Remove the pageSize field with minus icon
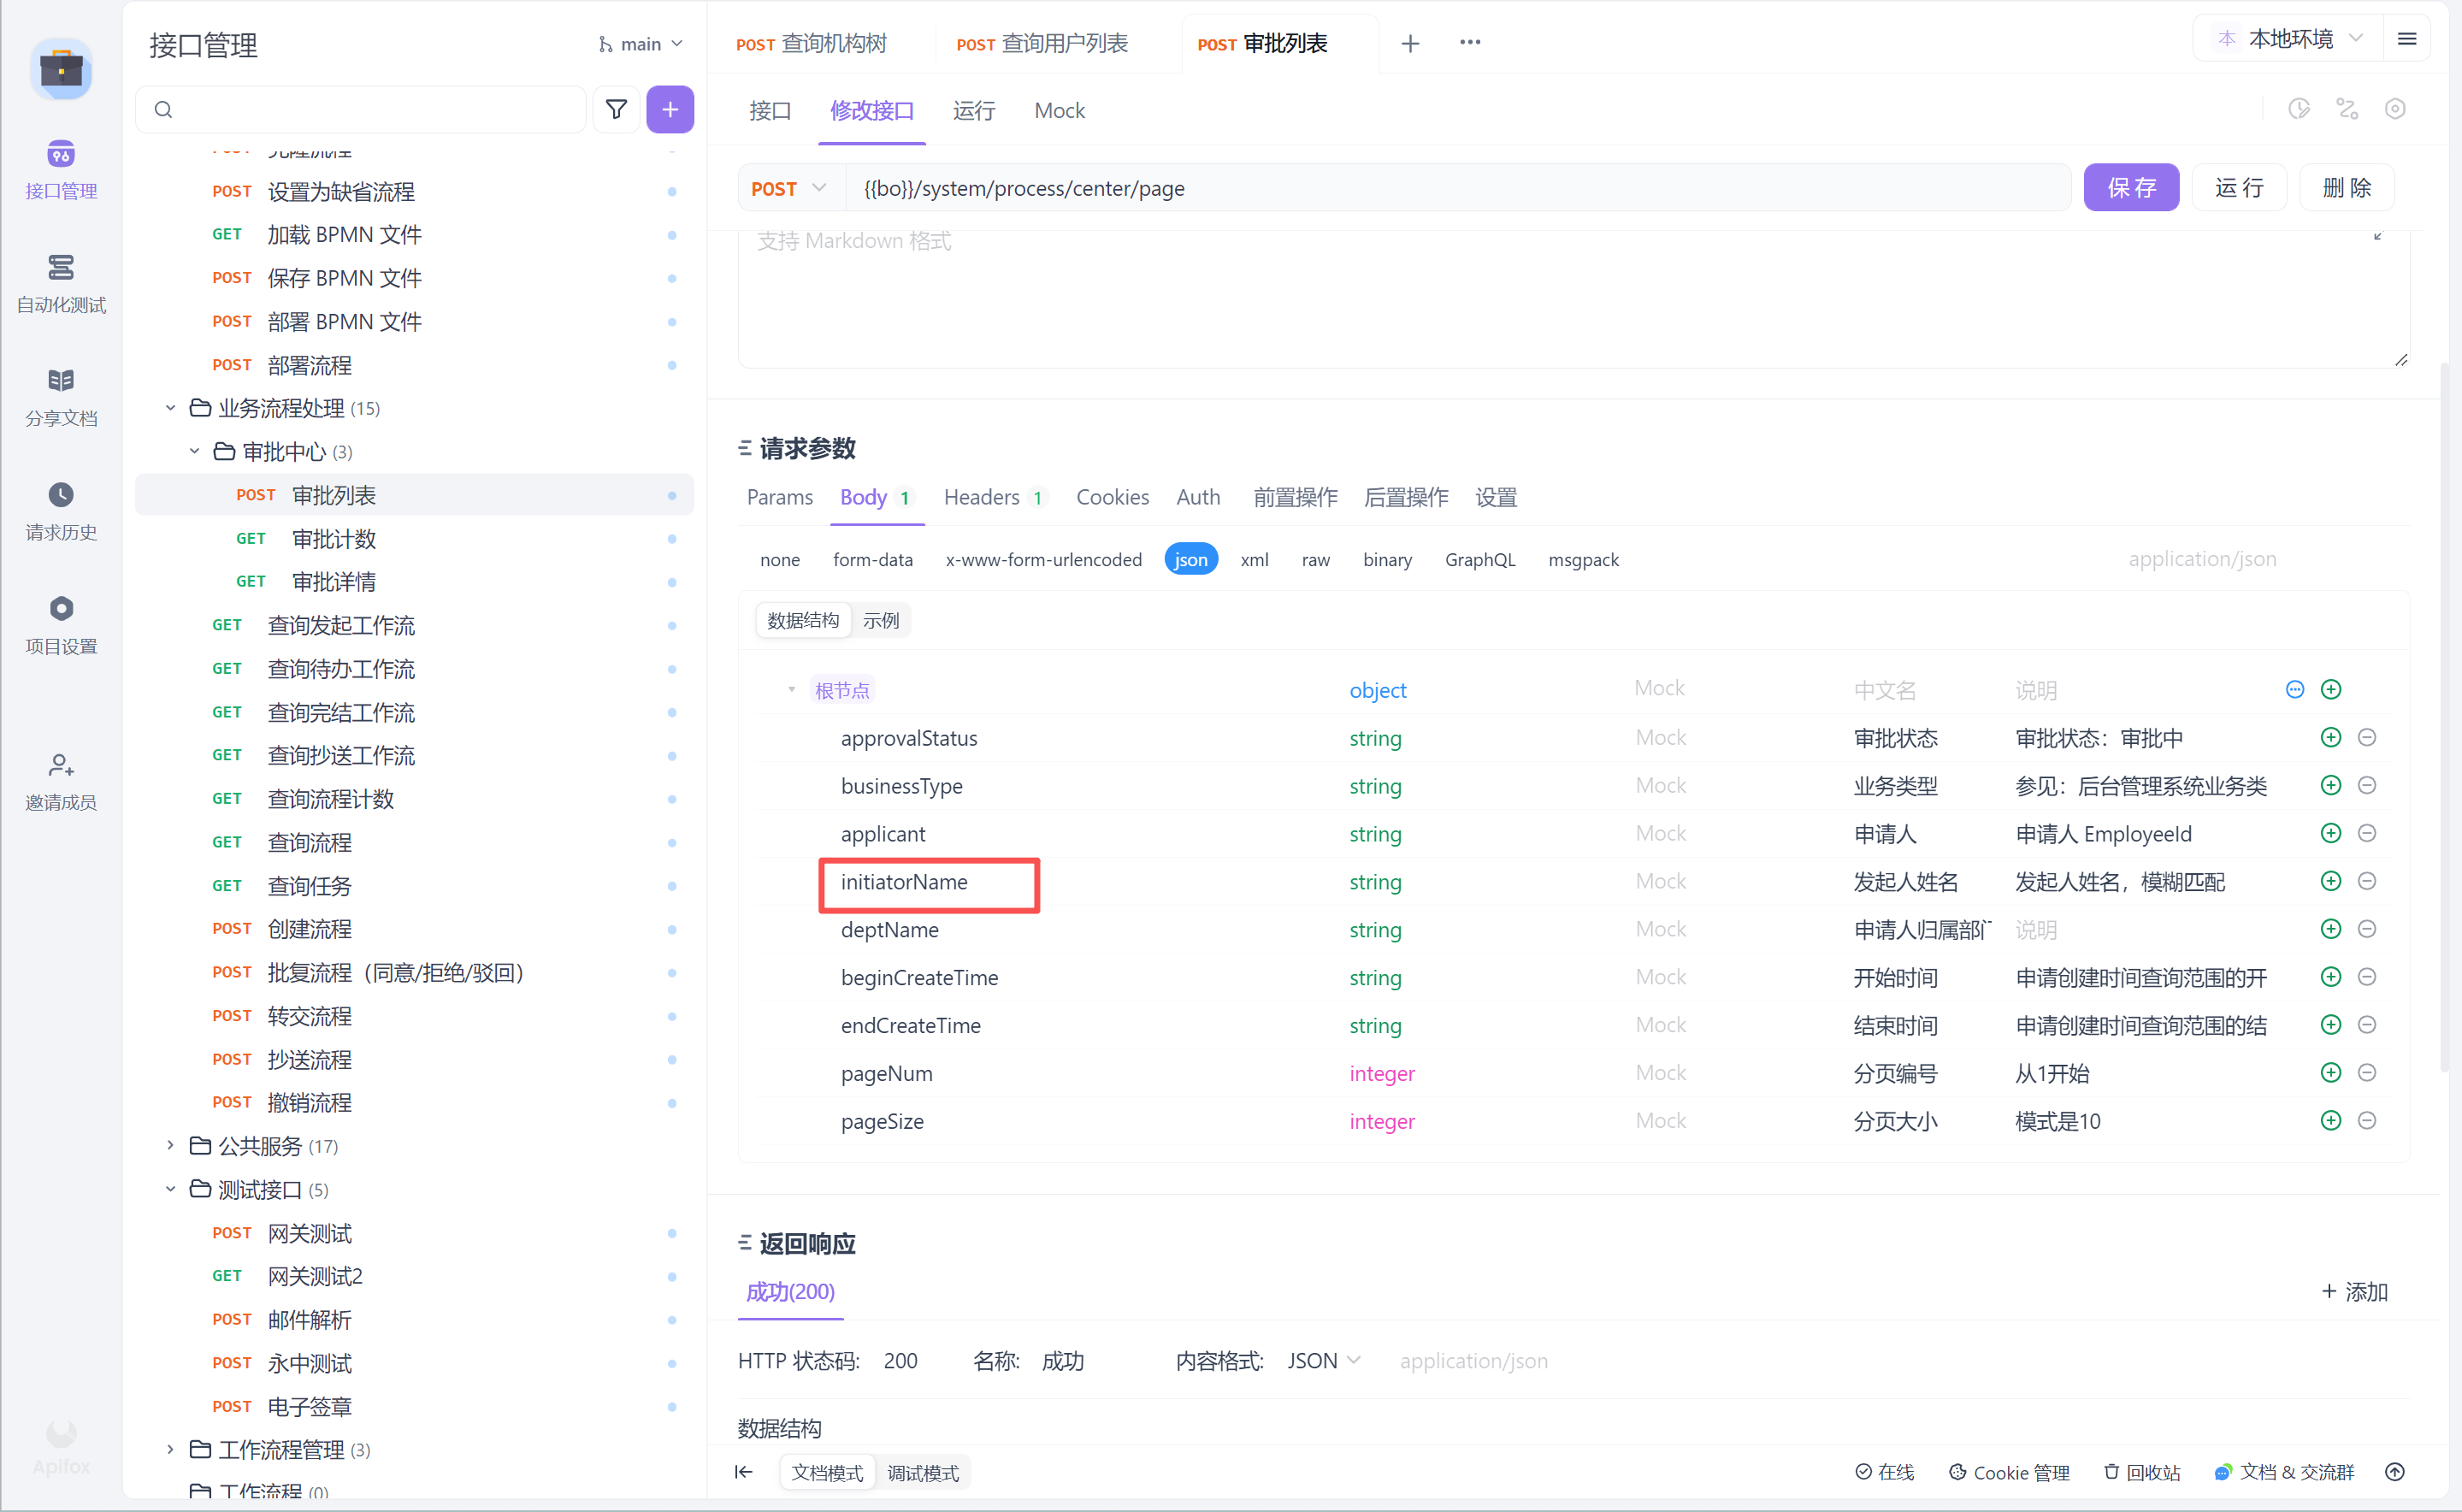 pyautogui.click(x=2366, y=1120)
